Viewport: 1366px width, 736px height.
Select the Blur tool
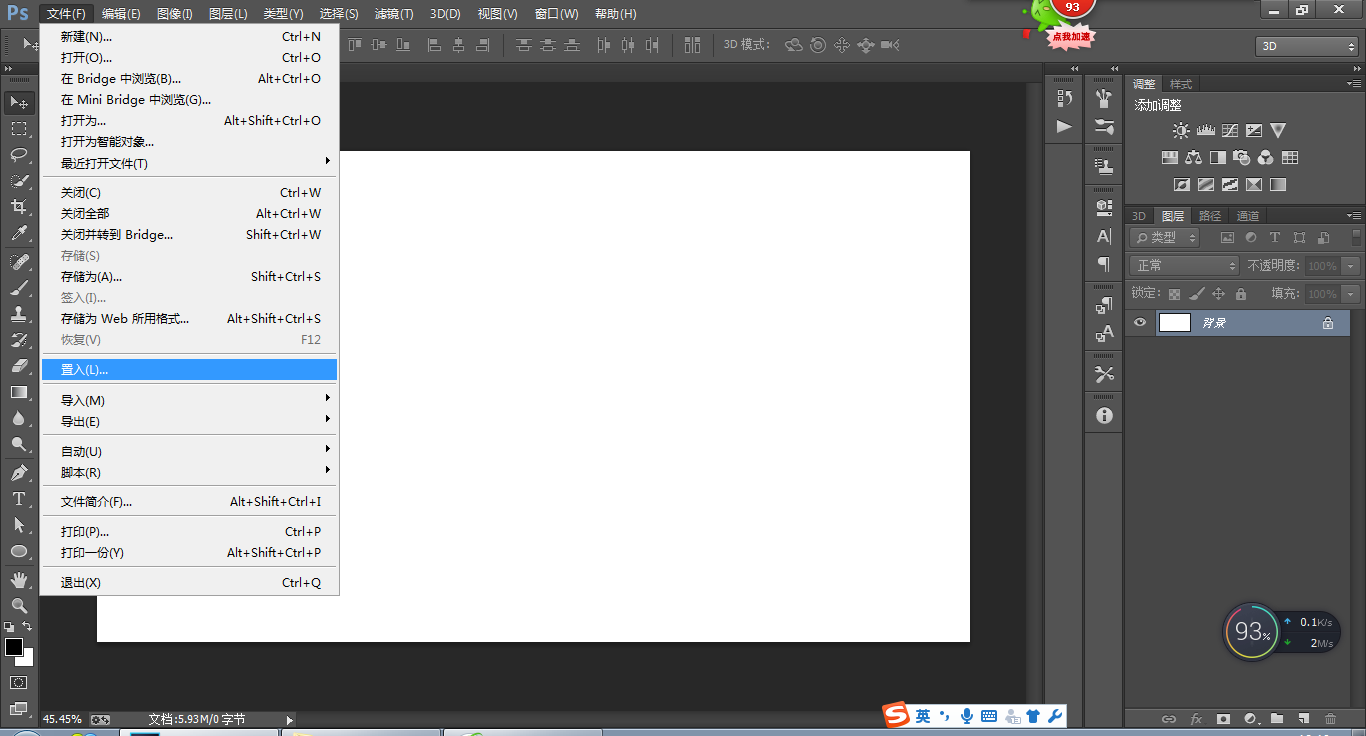[x=19, y=418]
